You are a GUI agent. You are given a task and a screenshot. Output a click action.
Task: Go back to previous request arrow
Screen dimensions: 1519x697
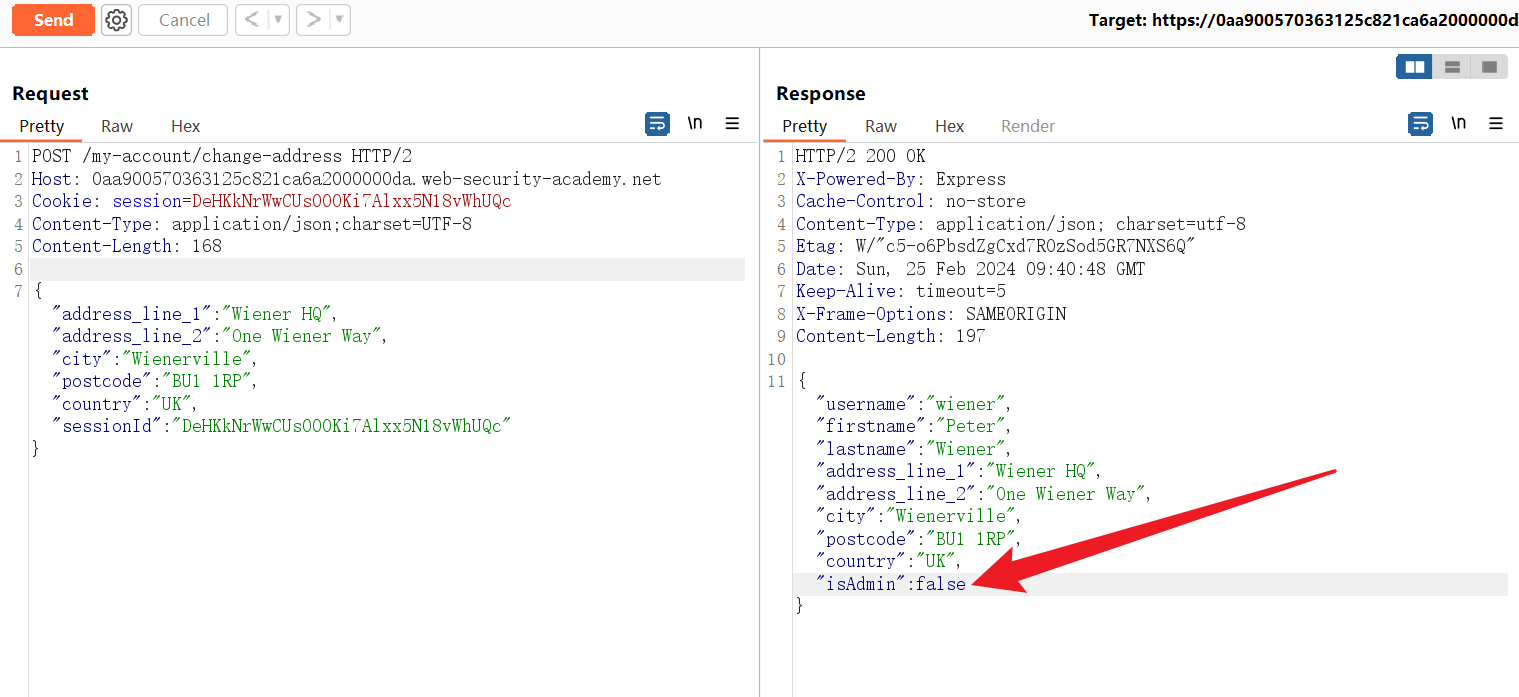(x=252, y=20)
